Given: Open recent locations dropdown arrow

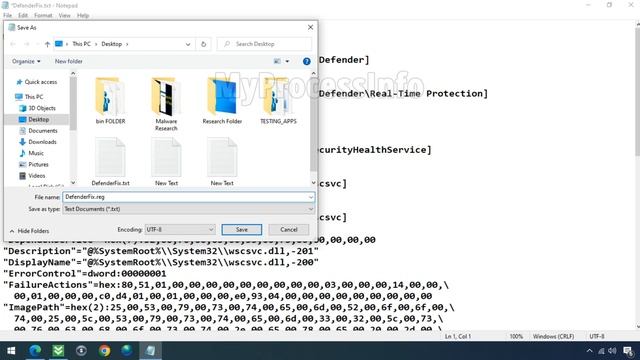Looking at the screenshot, I should pyautogui.click(x=37, y=44).
